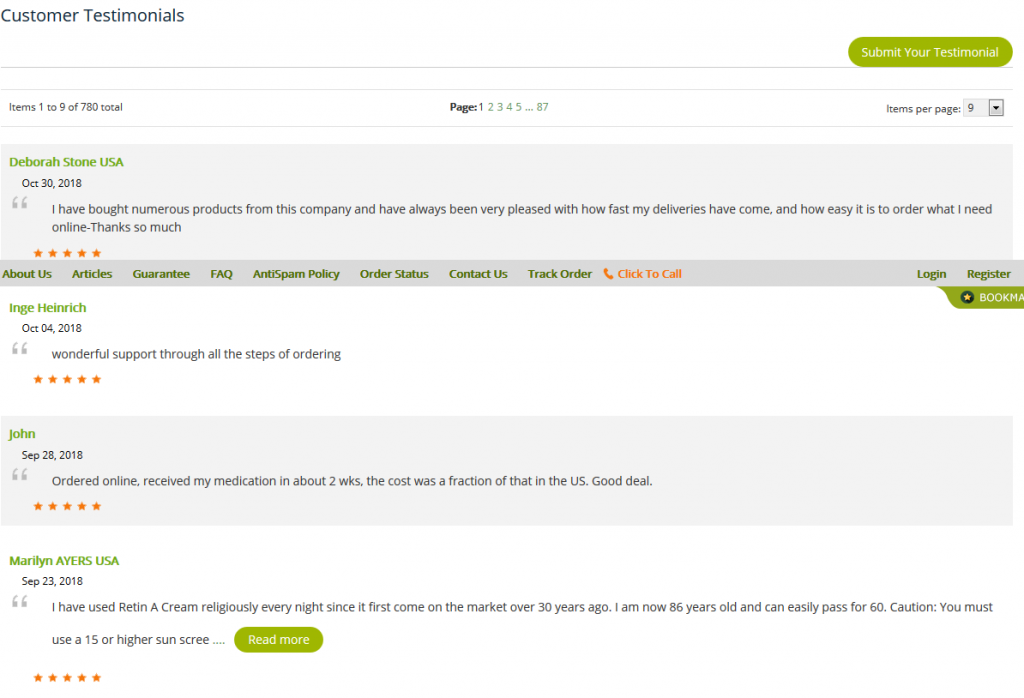Click the quote mark icon beside John's review
This screenshot has height=698, width=1024.
pyautogui.click(x=20, y=475)
